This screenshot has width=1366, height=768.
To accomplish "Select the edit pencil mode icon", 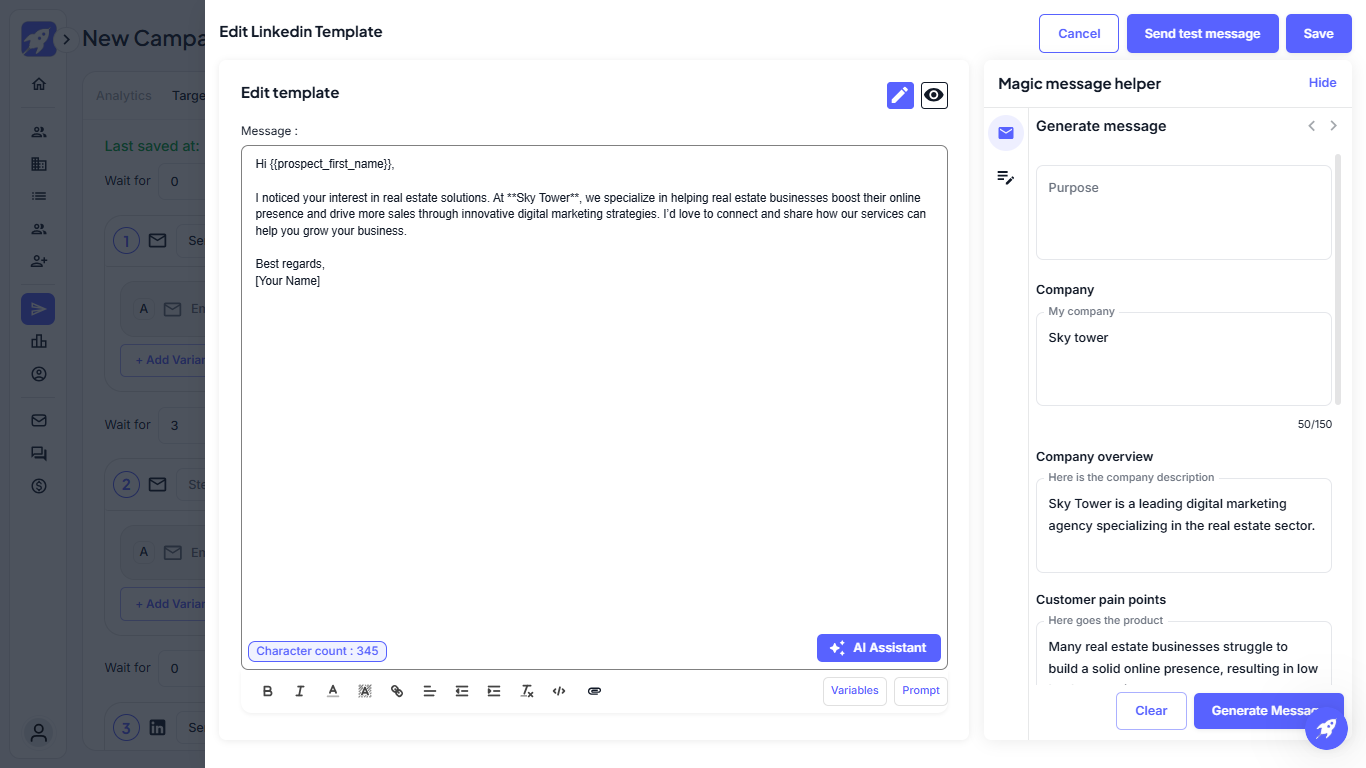I will click(900, 95).
